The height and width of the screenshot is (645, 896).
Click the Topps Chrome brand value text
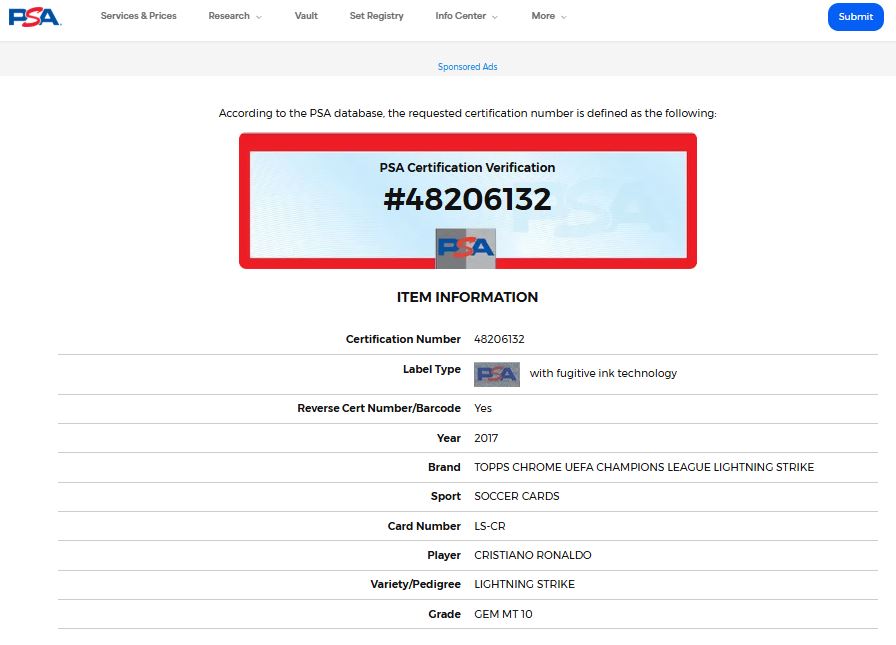point(644,468)
